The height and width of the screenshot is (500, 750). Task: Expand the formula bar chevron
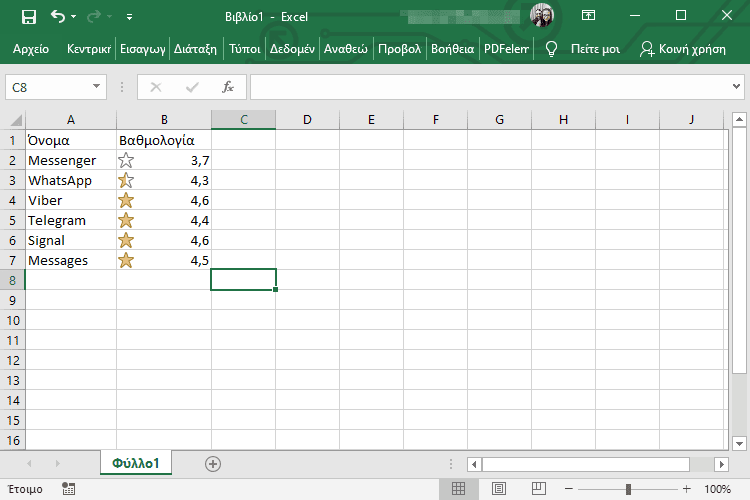(x=737, y=87)
